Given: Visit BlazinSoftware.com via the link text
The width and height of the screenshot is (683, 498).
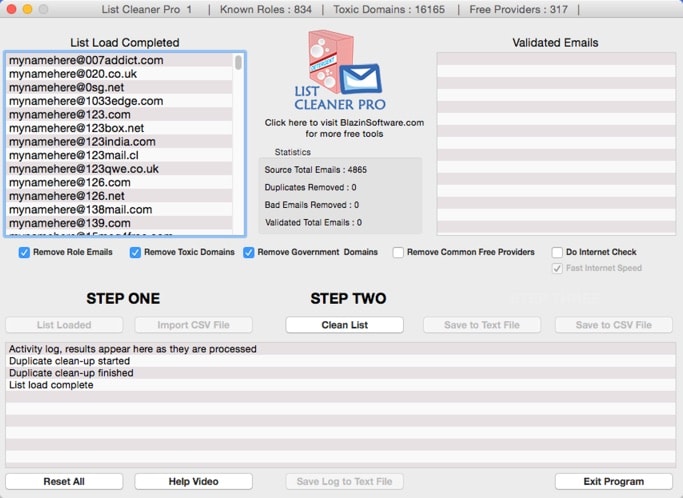Looking at the screenshot, I should pyautogui.click(x=344, y=128).
